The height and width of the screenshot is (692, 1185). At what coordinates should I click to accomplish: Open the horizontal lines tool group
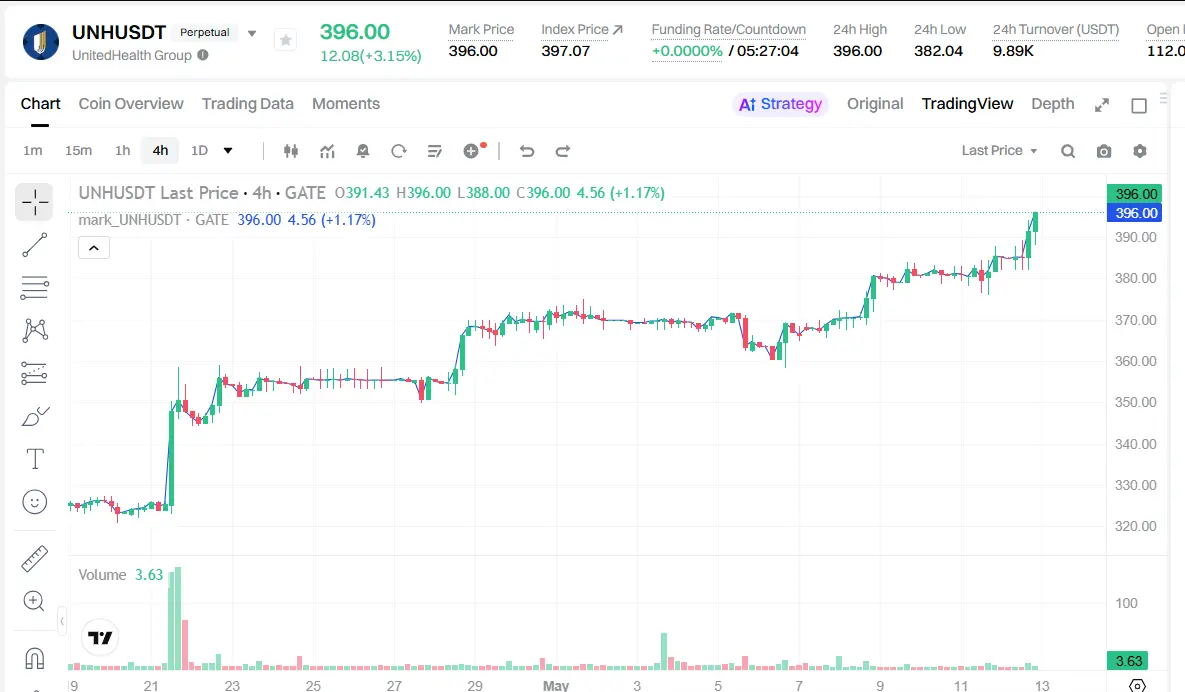[34, 288]
